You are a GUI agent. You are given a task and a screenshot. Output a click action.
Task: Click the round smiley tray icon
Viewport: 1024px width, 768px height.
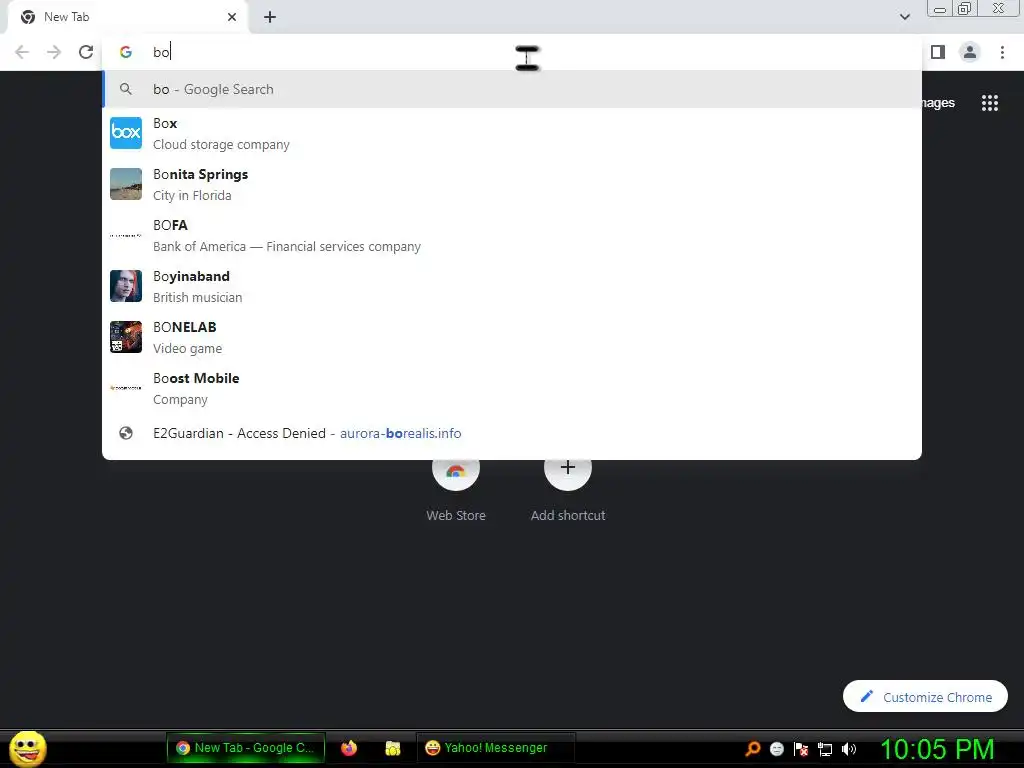pyautogui.click(x=777, y=748)
